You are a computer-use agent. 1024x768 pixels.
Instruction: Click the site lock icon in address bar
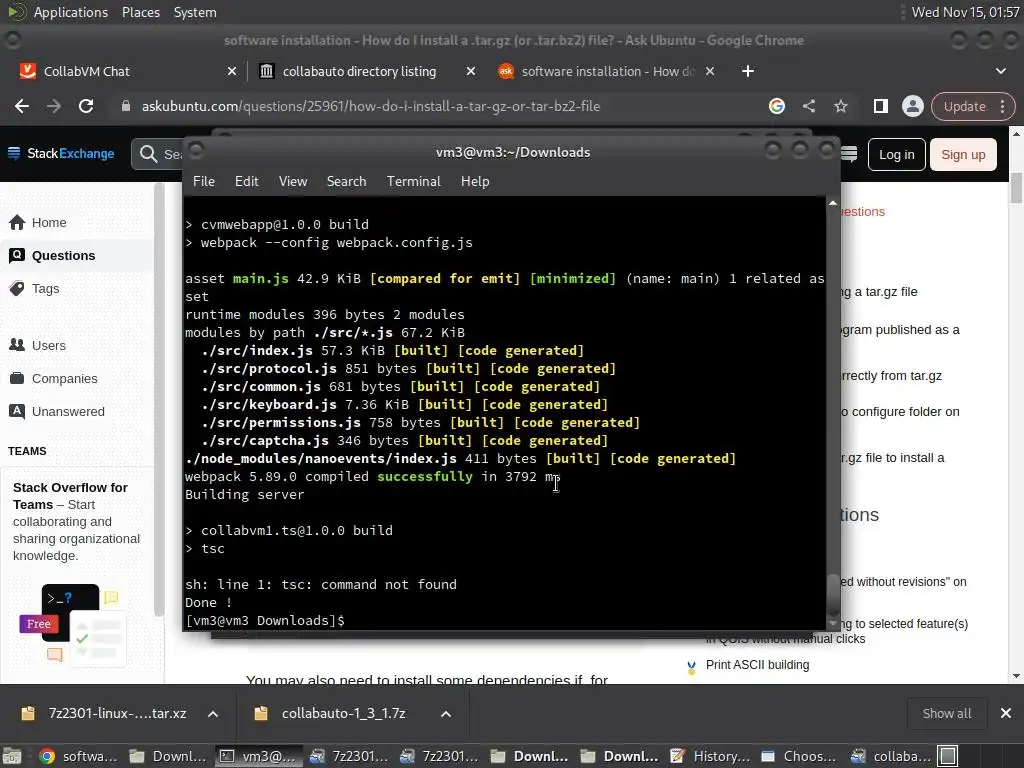[x=125, y=106]
